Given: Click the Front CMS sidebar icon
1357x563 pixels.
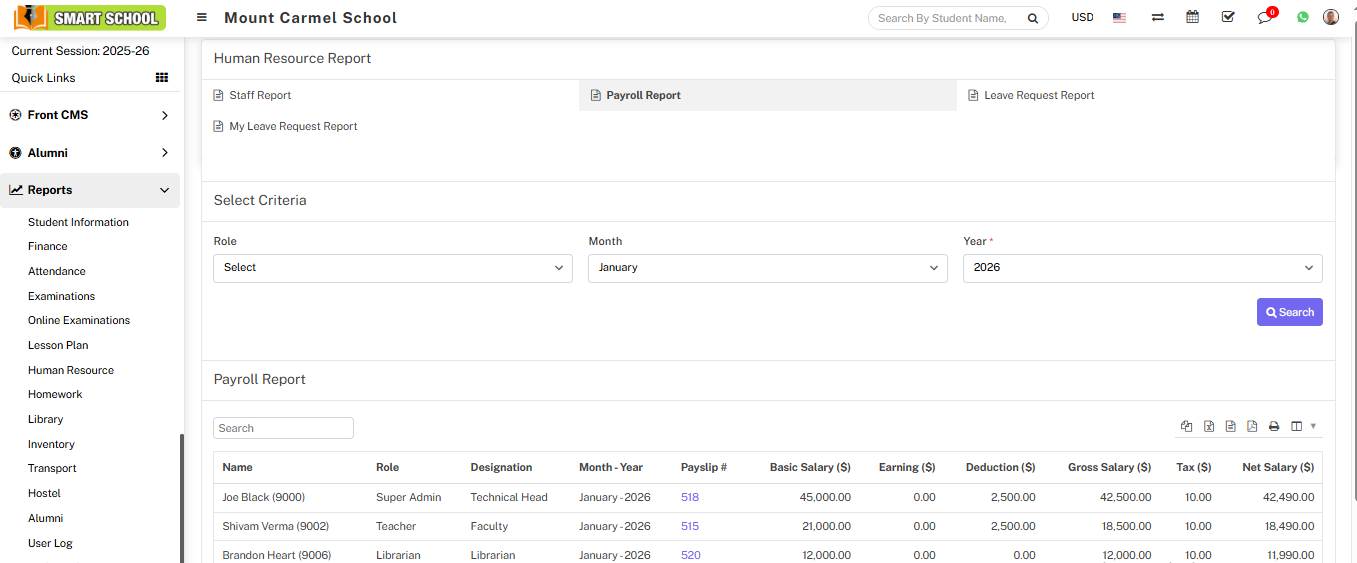Looking at the screenshot, I should coord(16,115).
